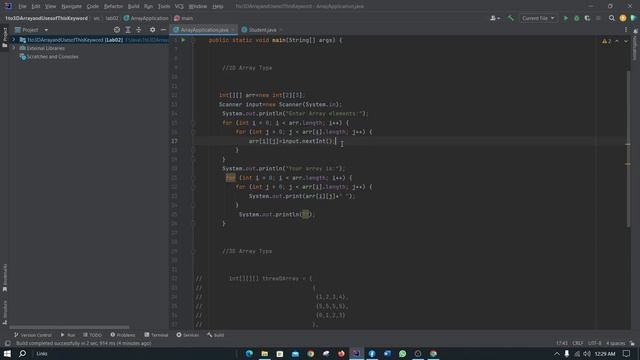Click the project name breadcrumb
Image resolution: width=640 pixels, height=360 pixels.
(46, 18)
